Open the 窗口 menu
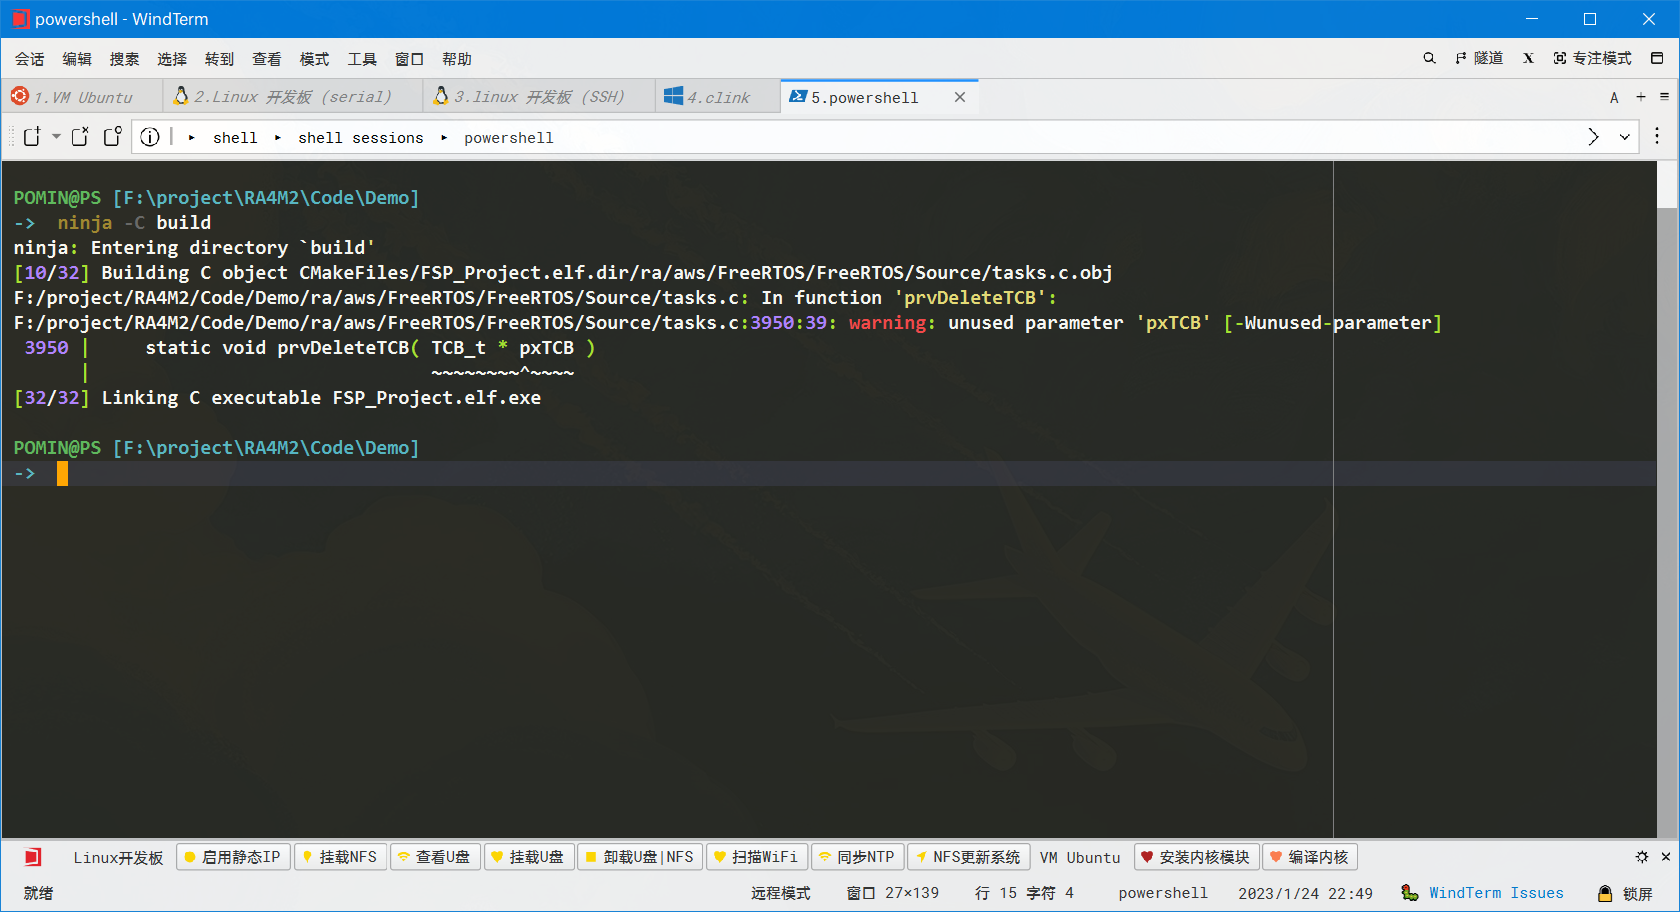 click(409, 59)
